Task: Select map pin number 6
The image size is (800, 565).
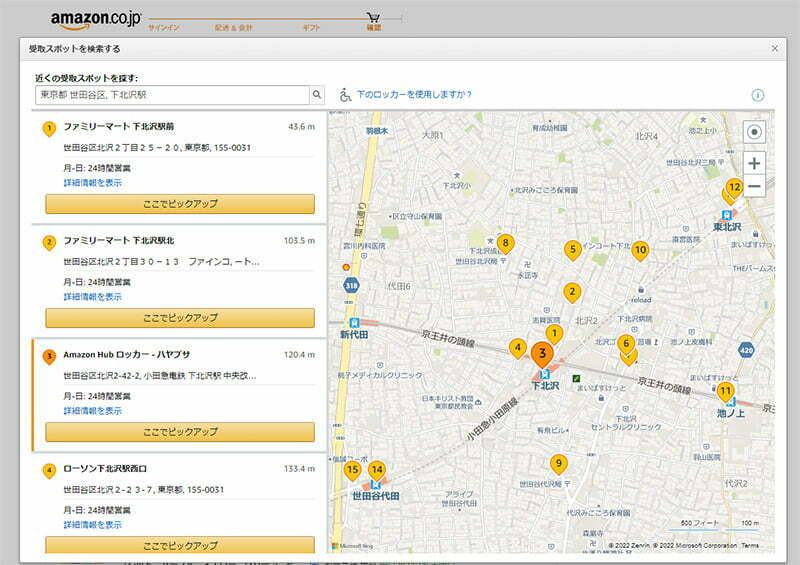Action: [x=626, y=345]
